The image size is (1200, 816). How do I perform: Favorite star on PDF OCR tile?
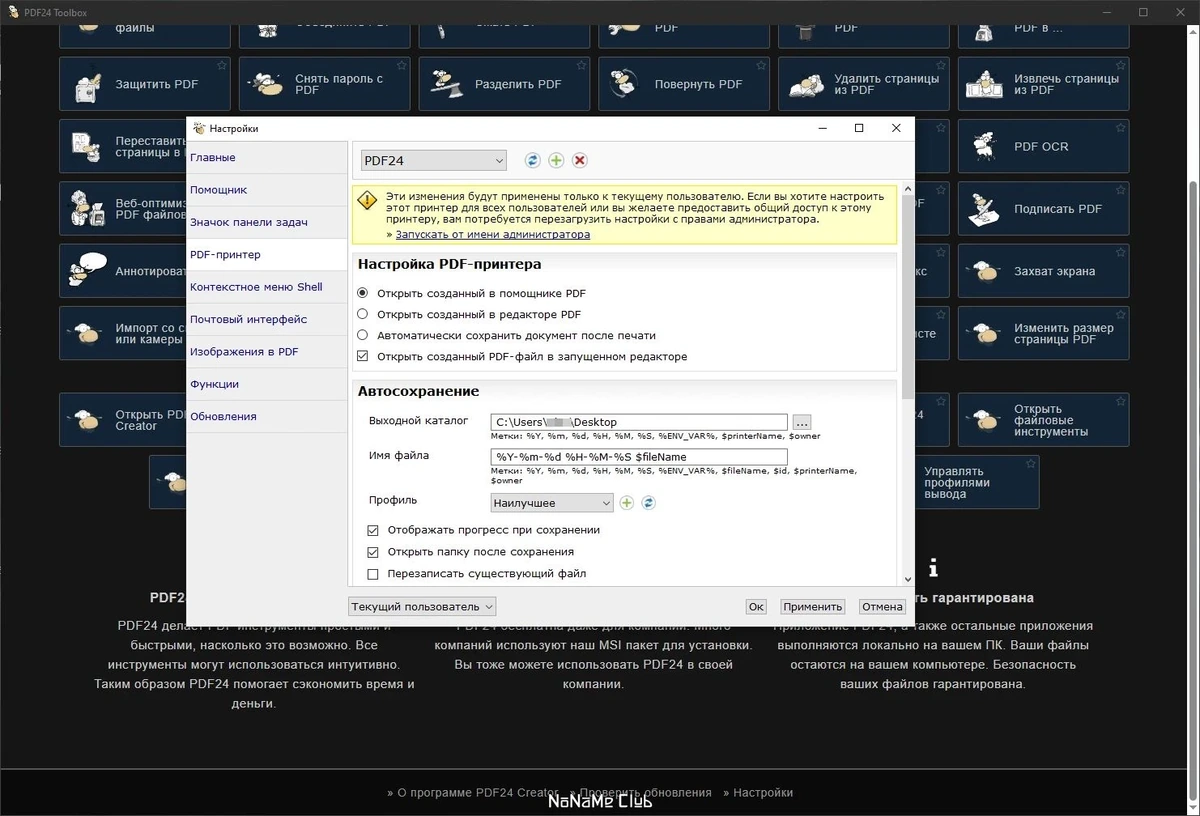(x=1121, y=128)
